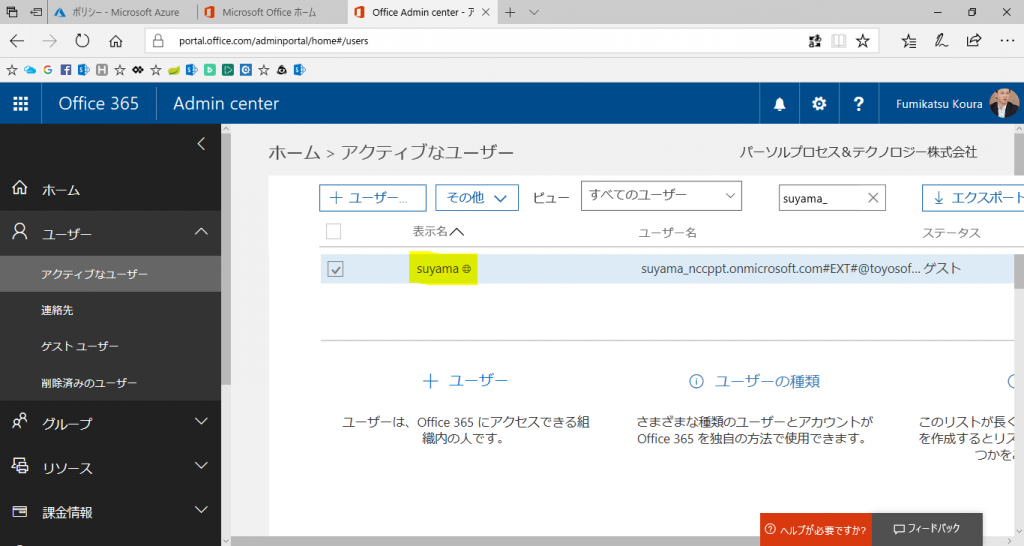Click the ホーム breadcrumb link
The width and height of the screenshot is (1024, 546).
pyautogui.click(x=294, y=153)
